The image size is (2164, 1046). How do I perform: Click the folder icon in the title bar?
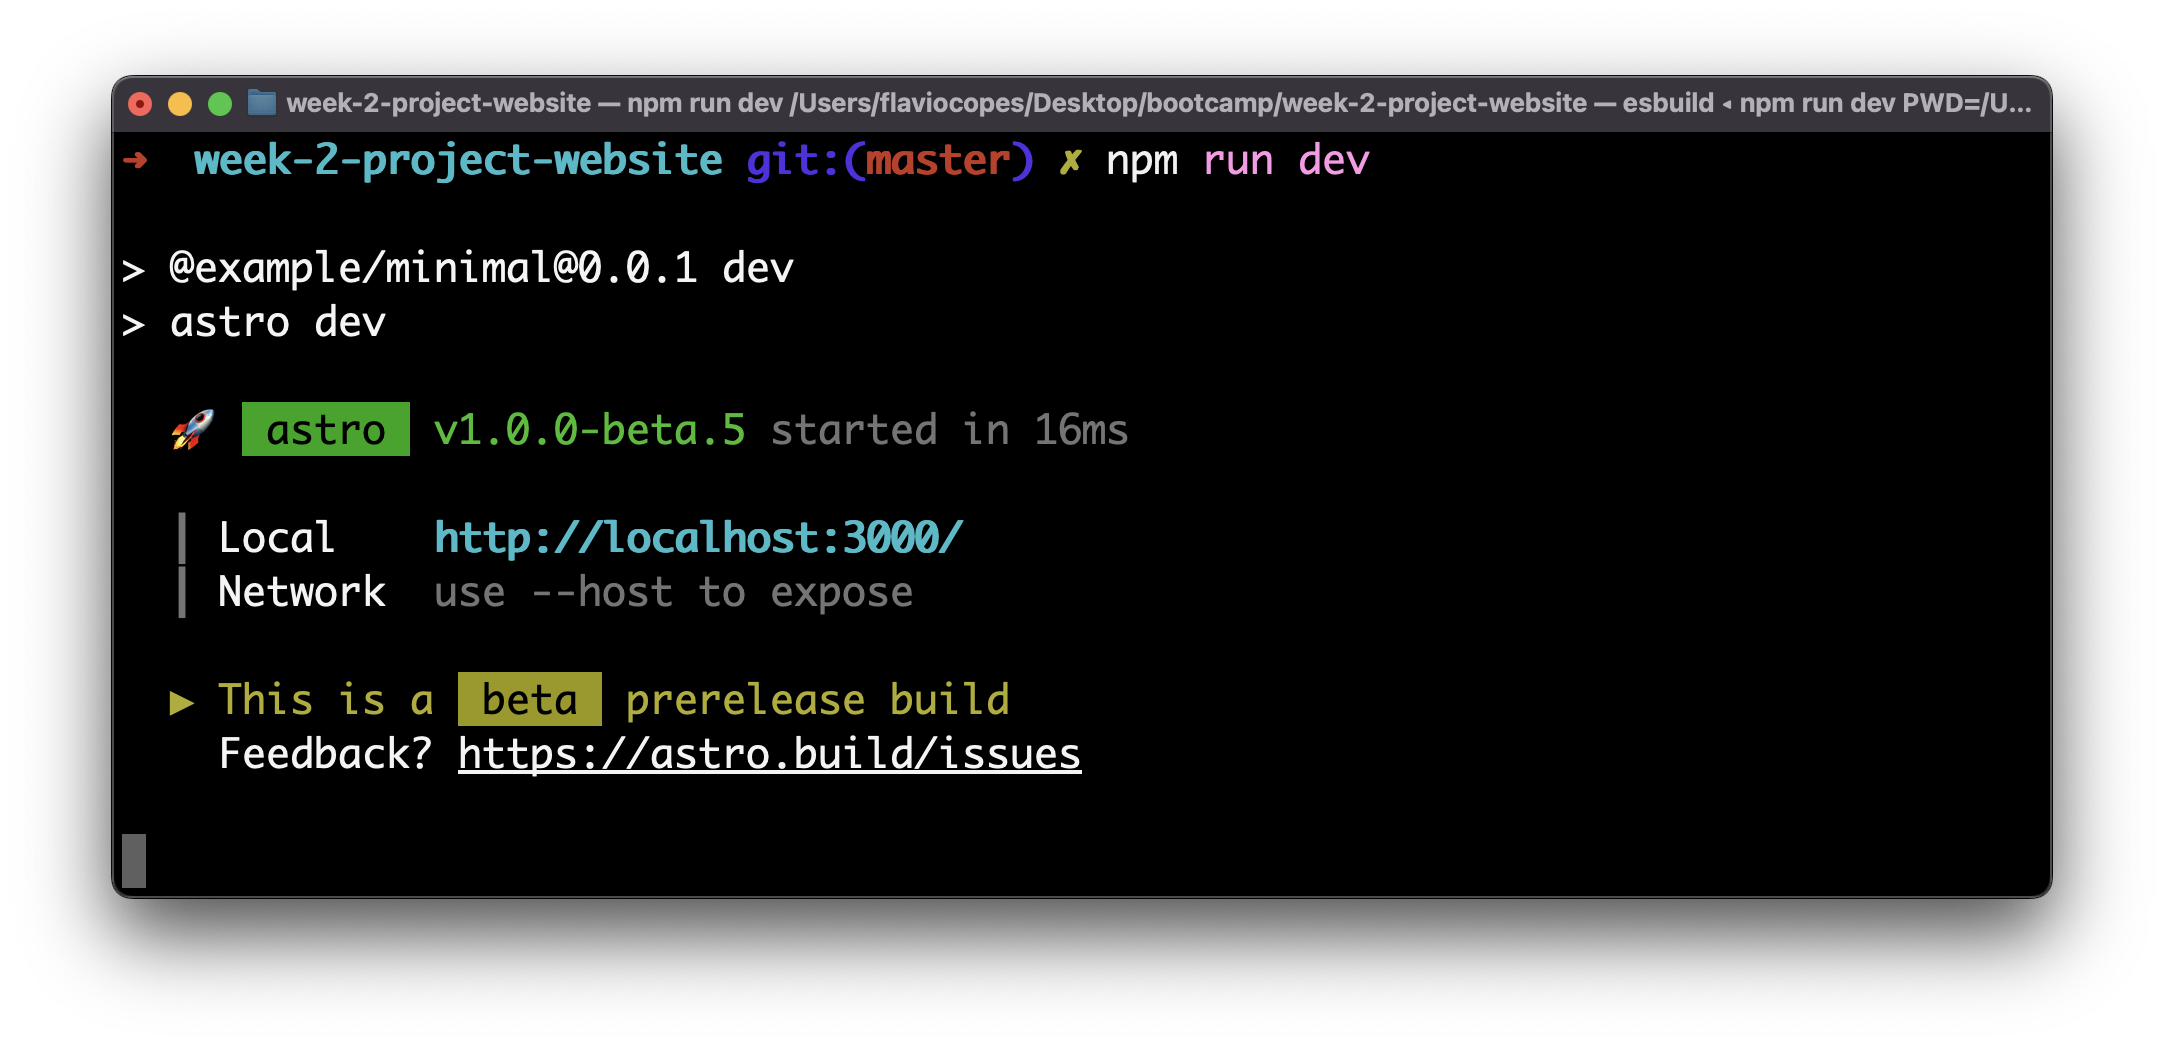pos(262,103)
